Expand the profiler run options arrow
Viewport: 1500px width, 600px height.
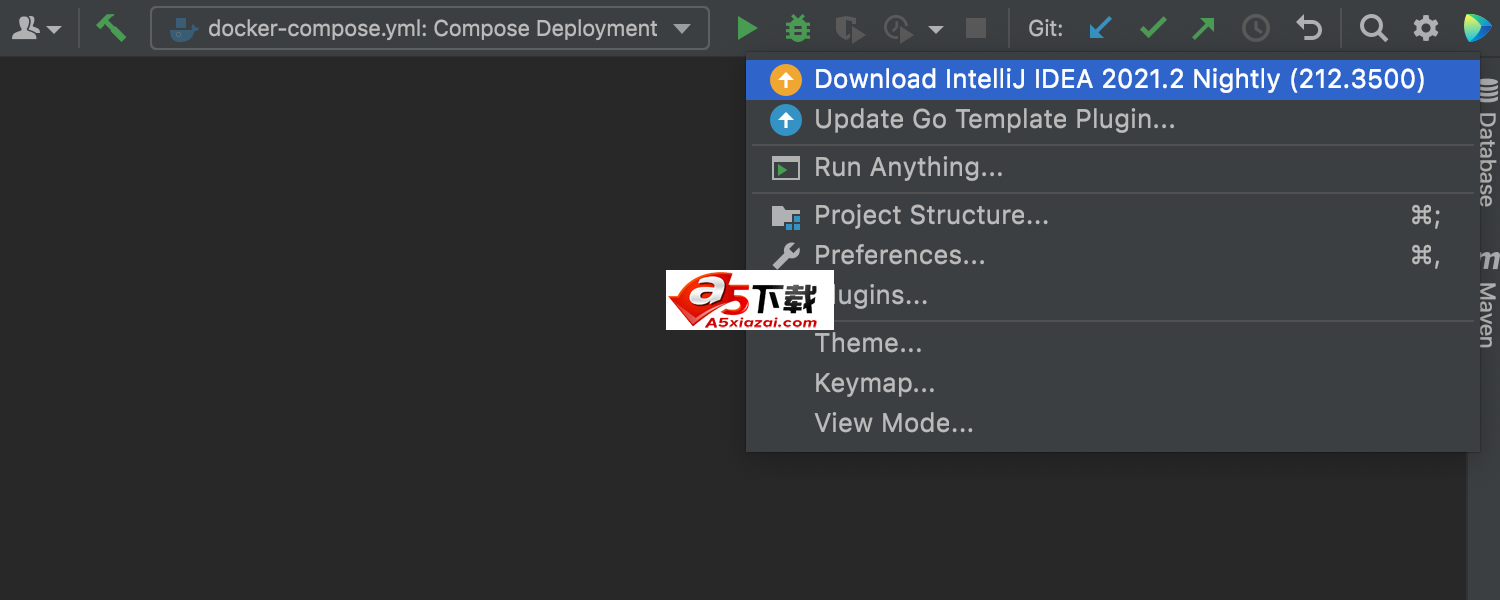click(x=936, y=29)
